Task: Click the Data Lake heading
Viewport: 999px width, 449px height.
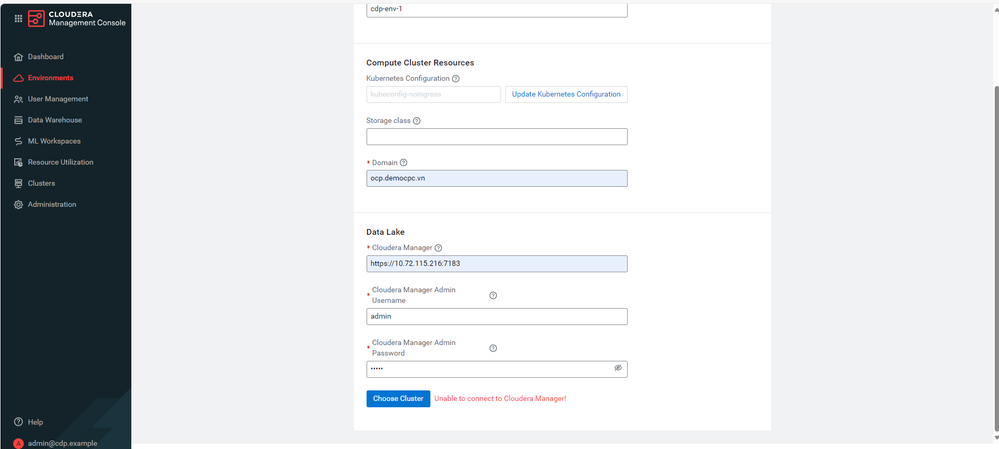Action: coord(385,232)
